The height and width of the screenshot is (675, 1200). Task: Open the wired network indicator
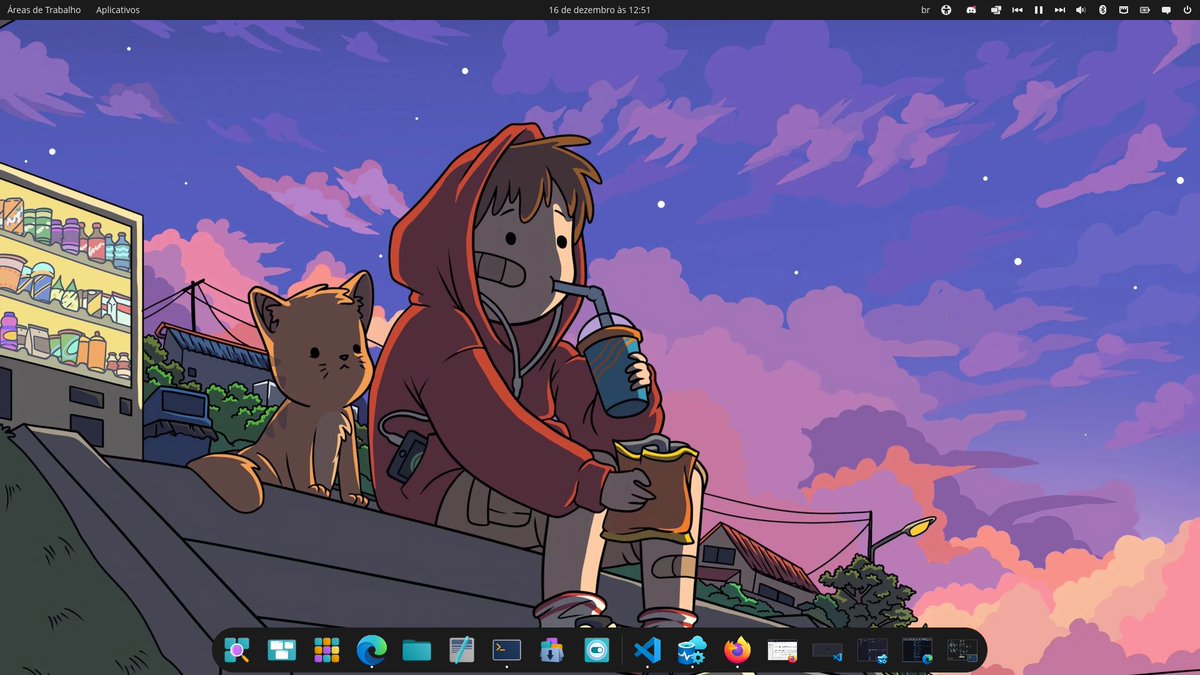[x=1124, y=10]
